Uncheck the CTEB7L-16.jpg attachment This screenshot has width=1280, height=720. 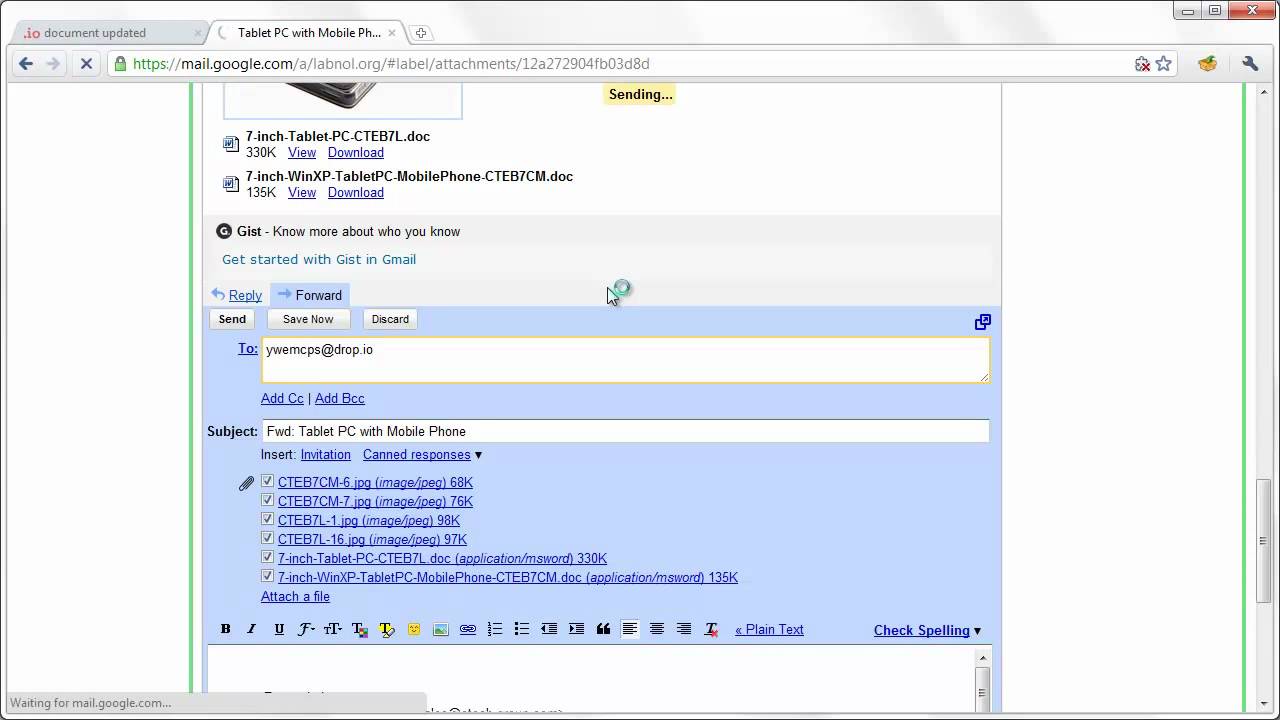267,538
